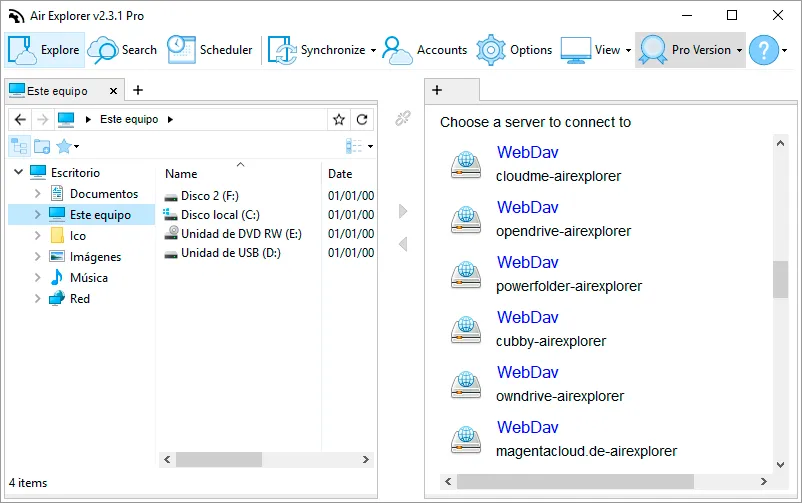This screenshot has height=503, width=802.
Task: Create a new folder
Action: pos(42,146)
